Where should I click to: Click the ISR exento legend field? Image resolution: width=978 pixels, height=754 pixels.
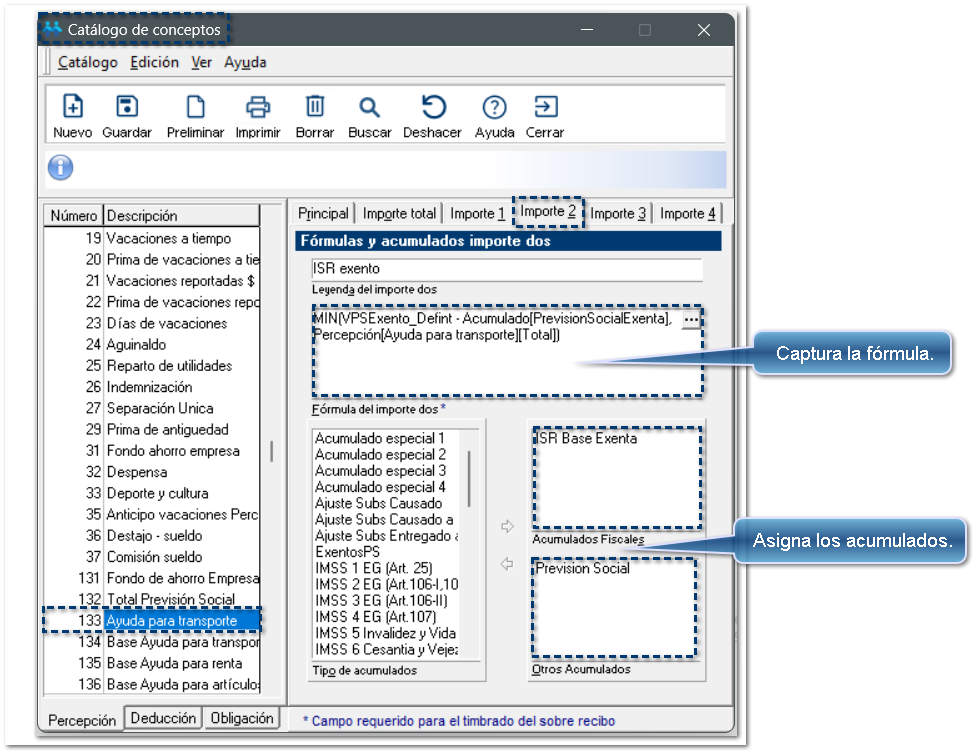506,269
